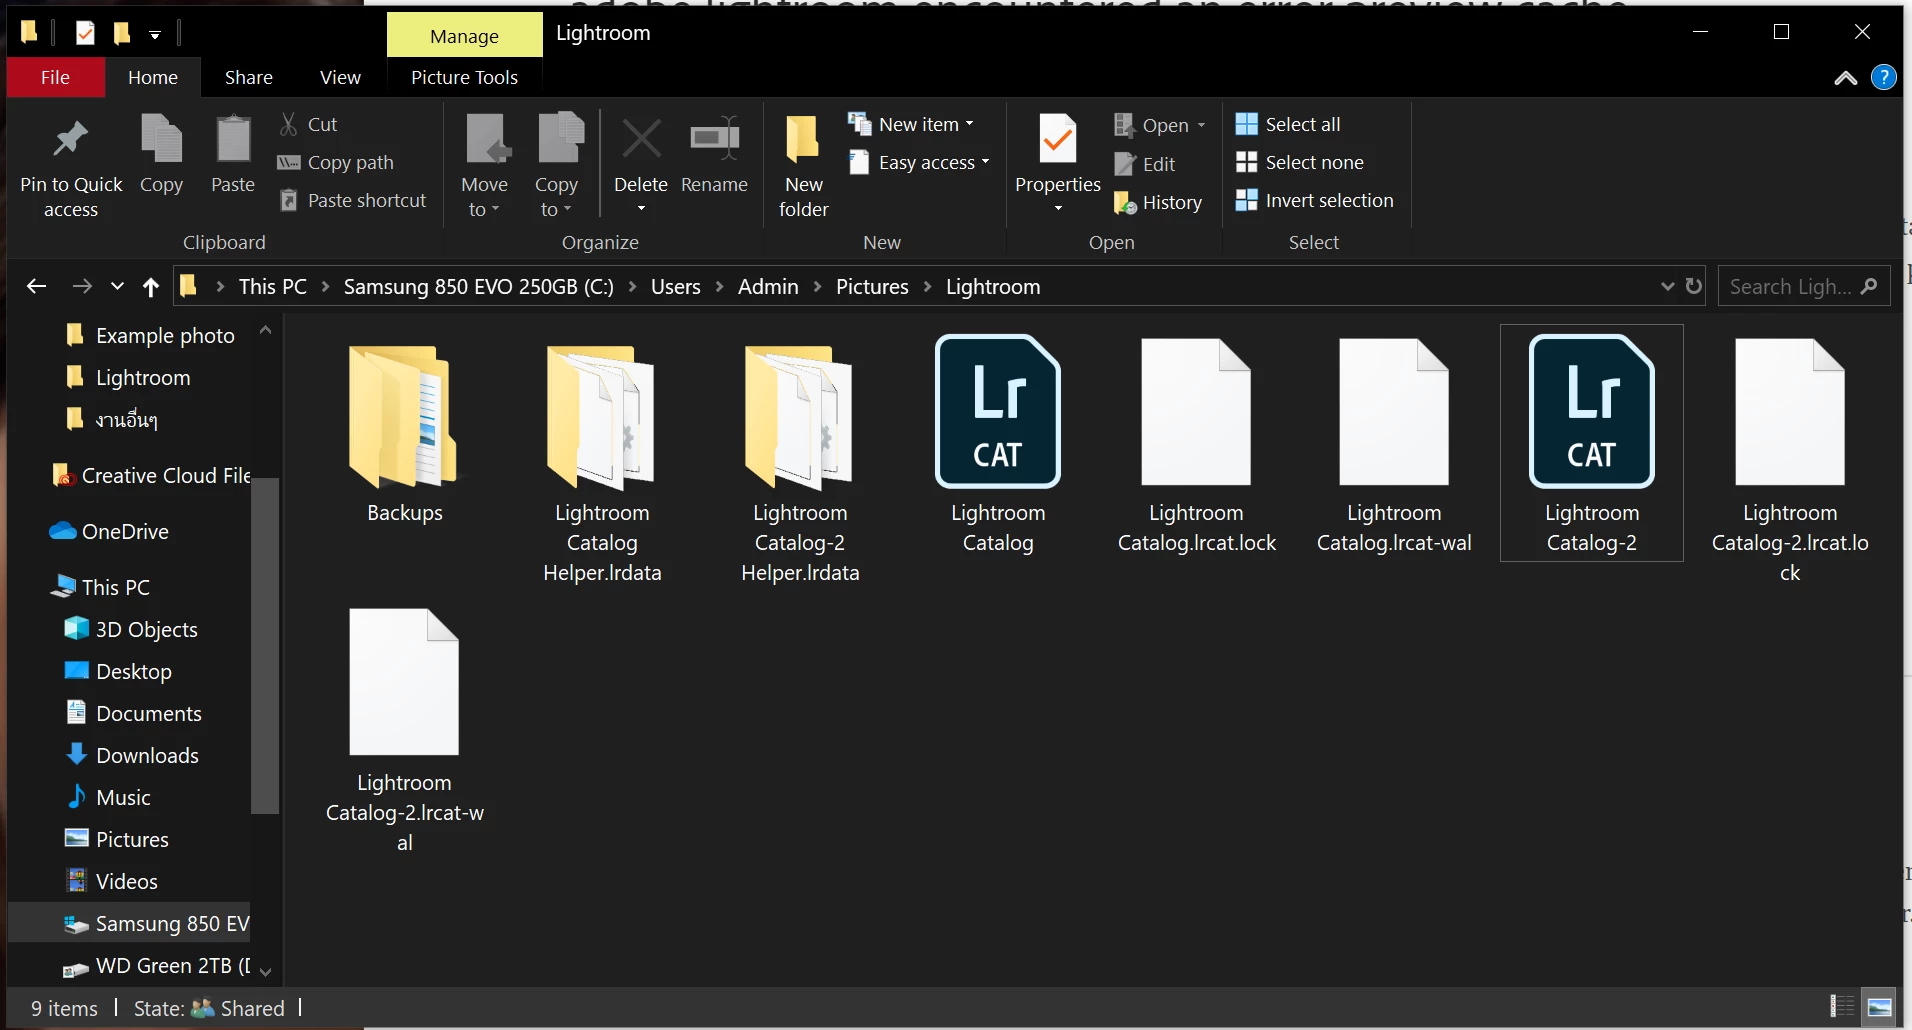Open the New item dropdown

tap(911, 124)
